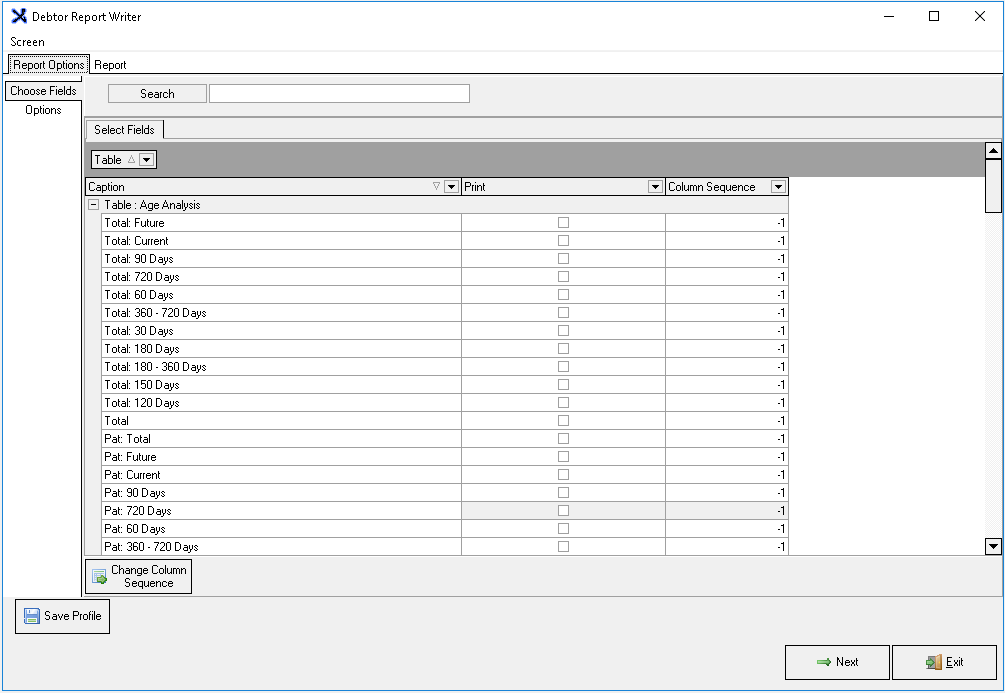
Task: Enable Print for Total: 360 - 720 Days
Action: click(x=563, y=312)
